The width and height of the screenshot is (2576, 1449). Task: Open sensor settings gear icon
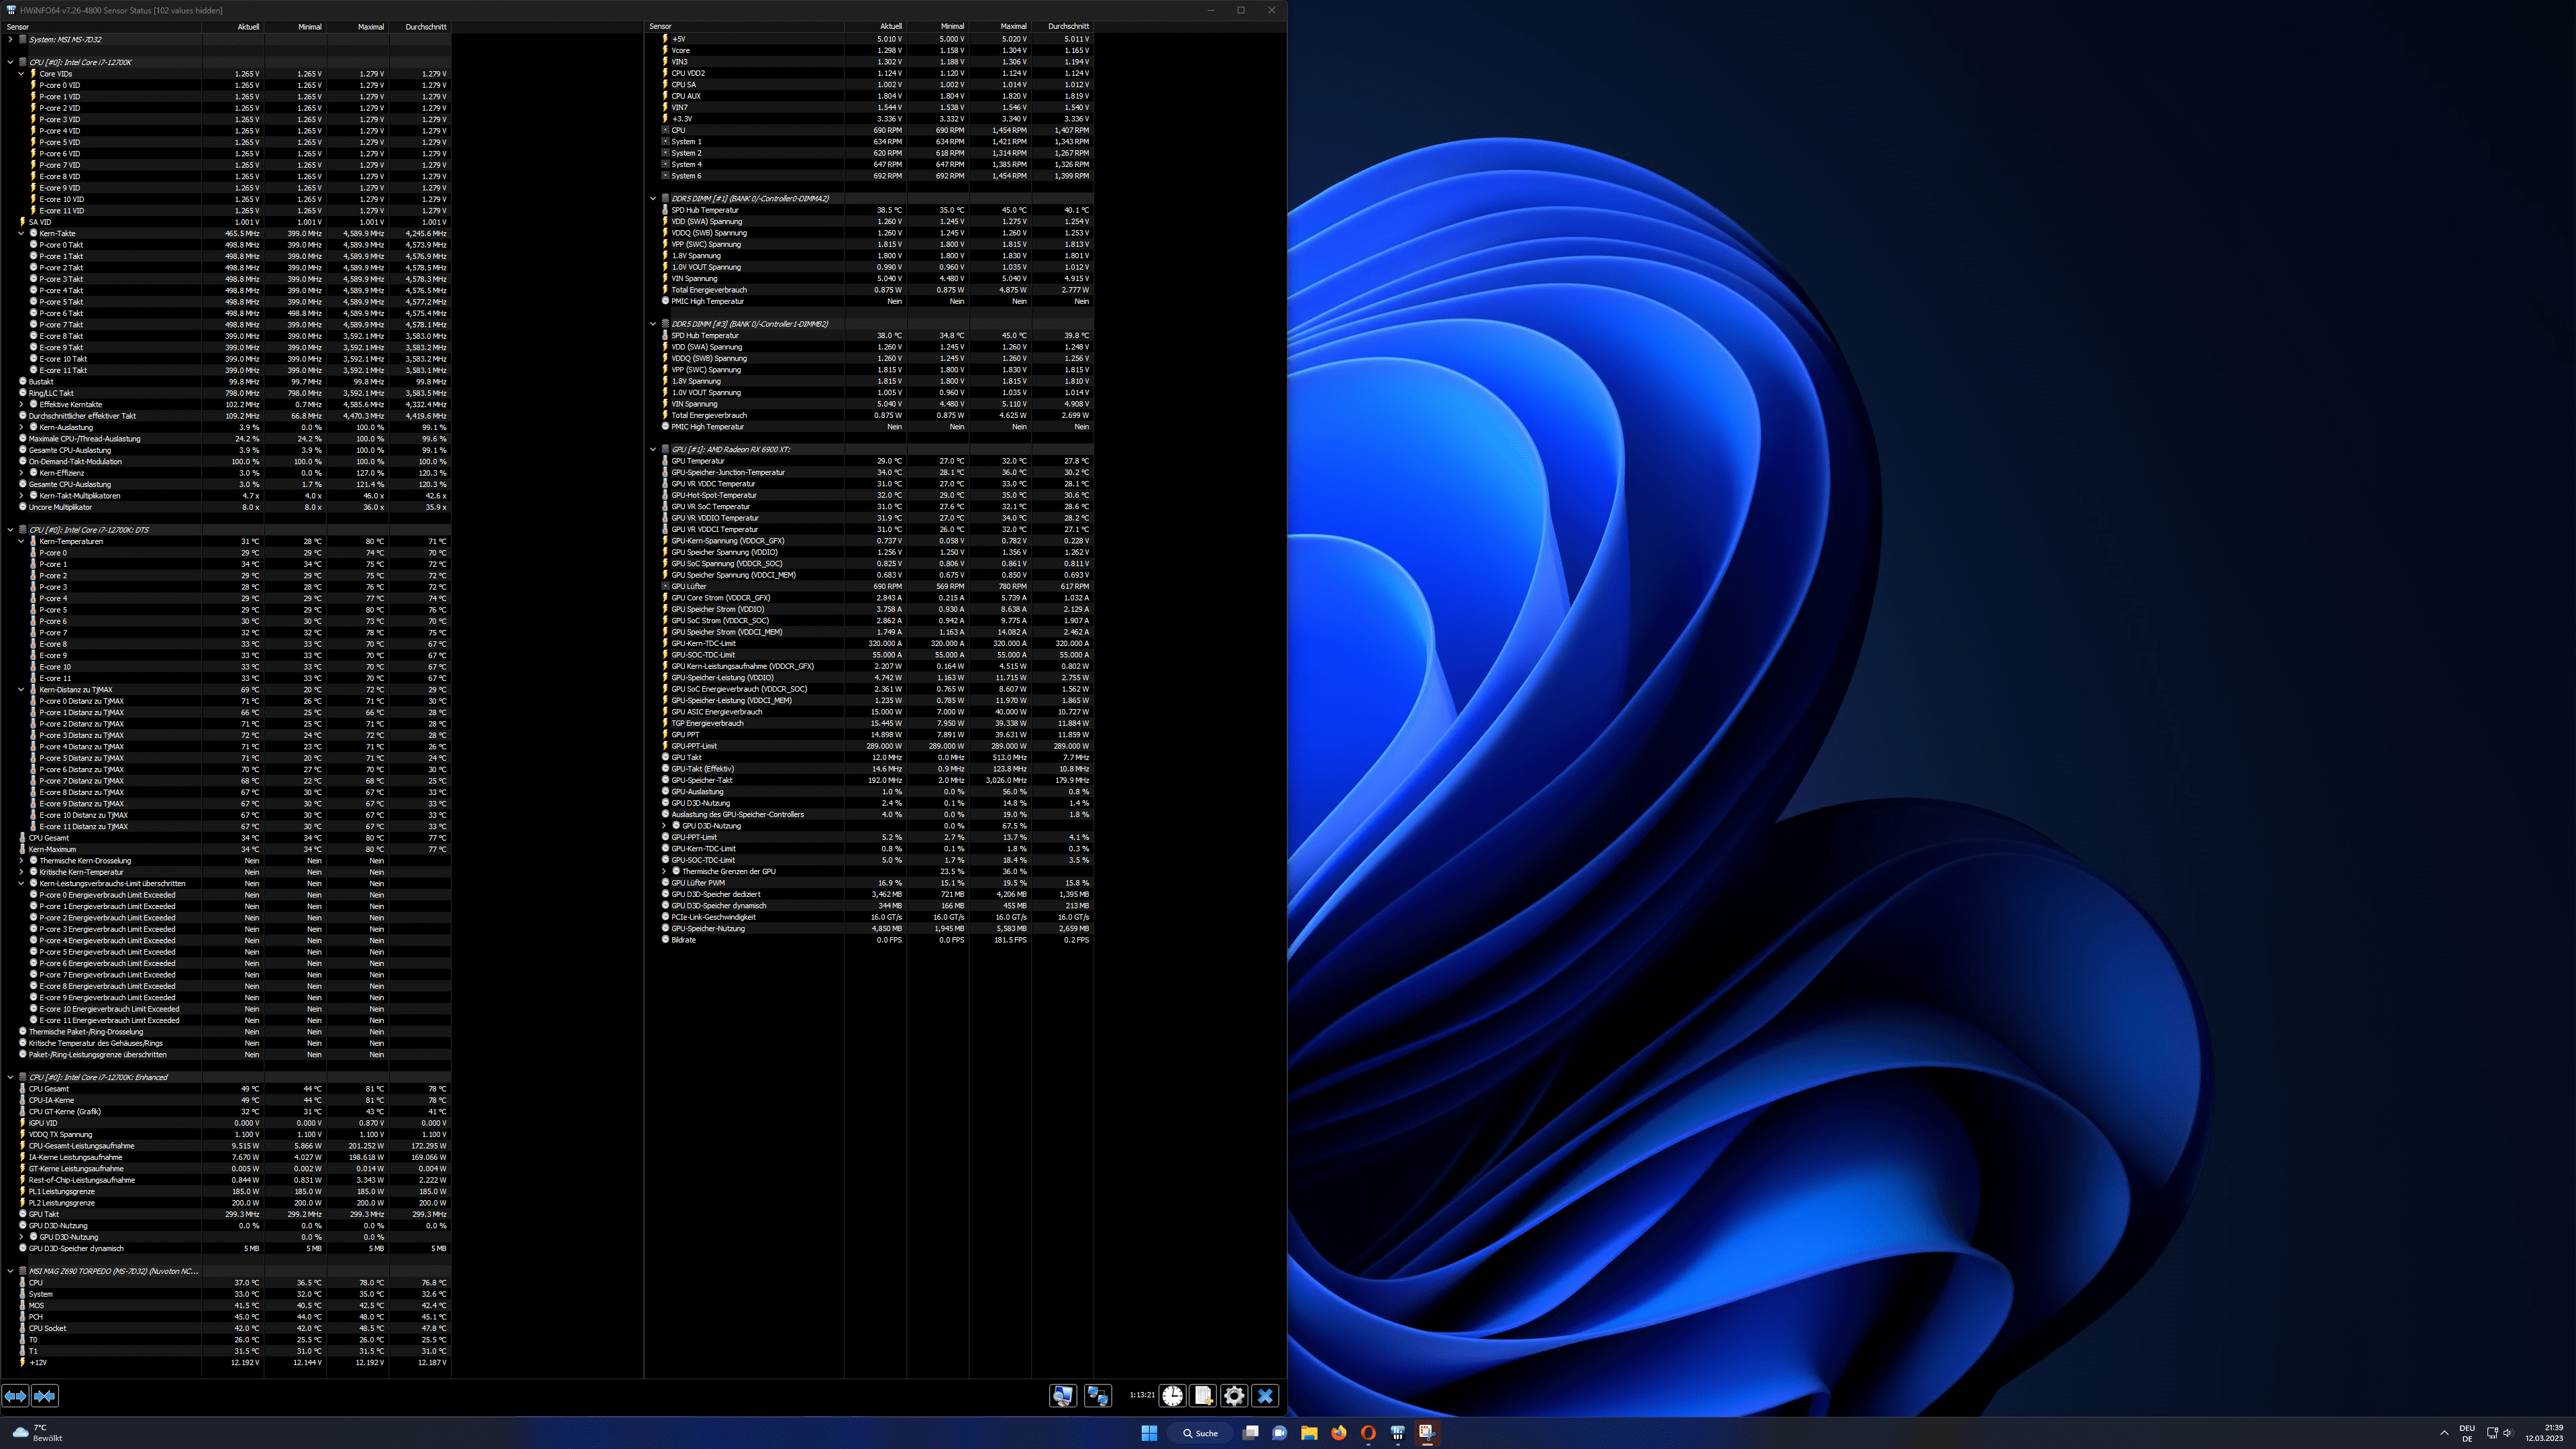tap(1234, 1396)
